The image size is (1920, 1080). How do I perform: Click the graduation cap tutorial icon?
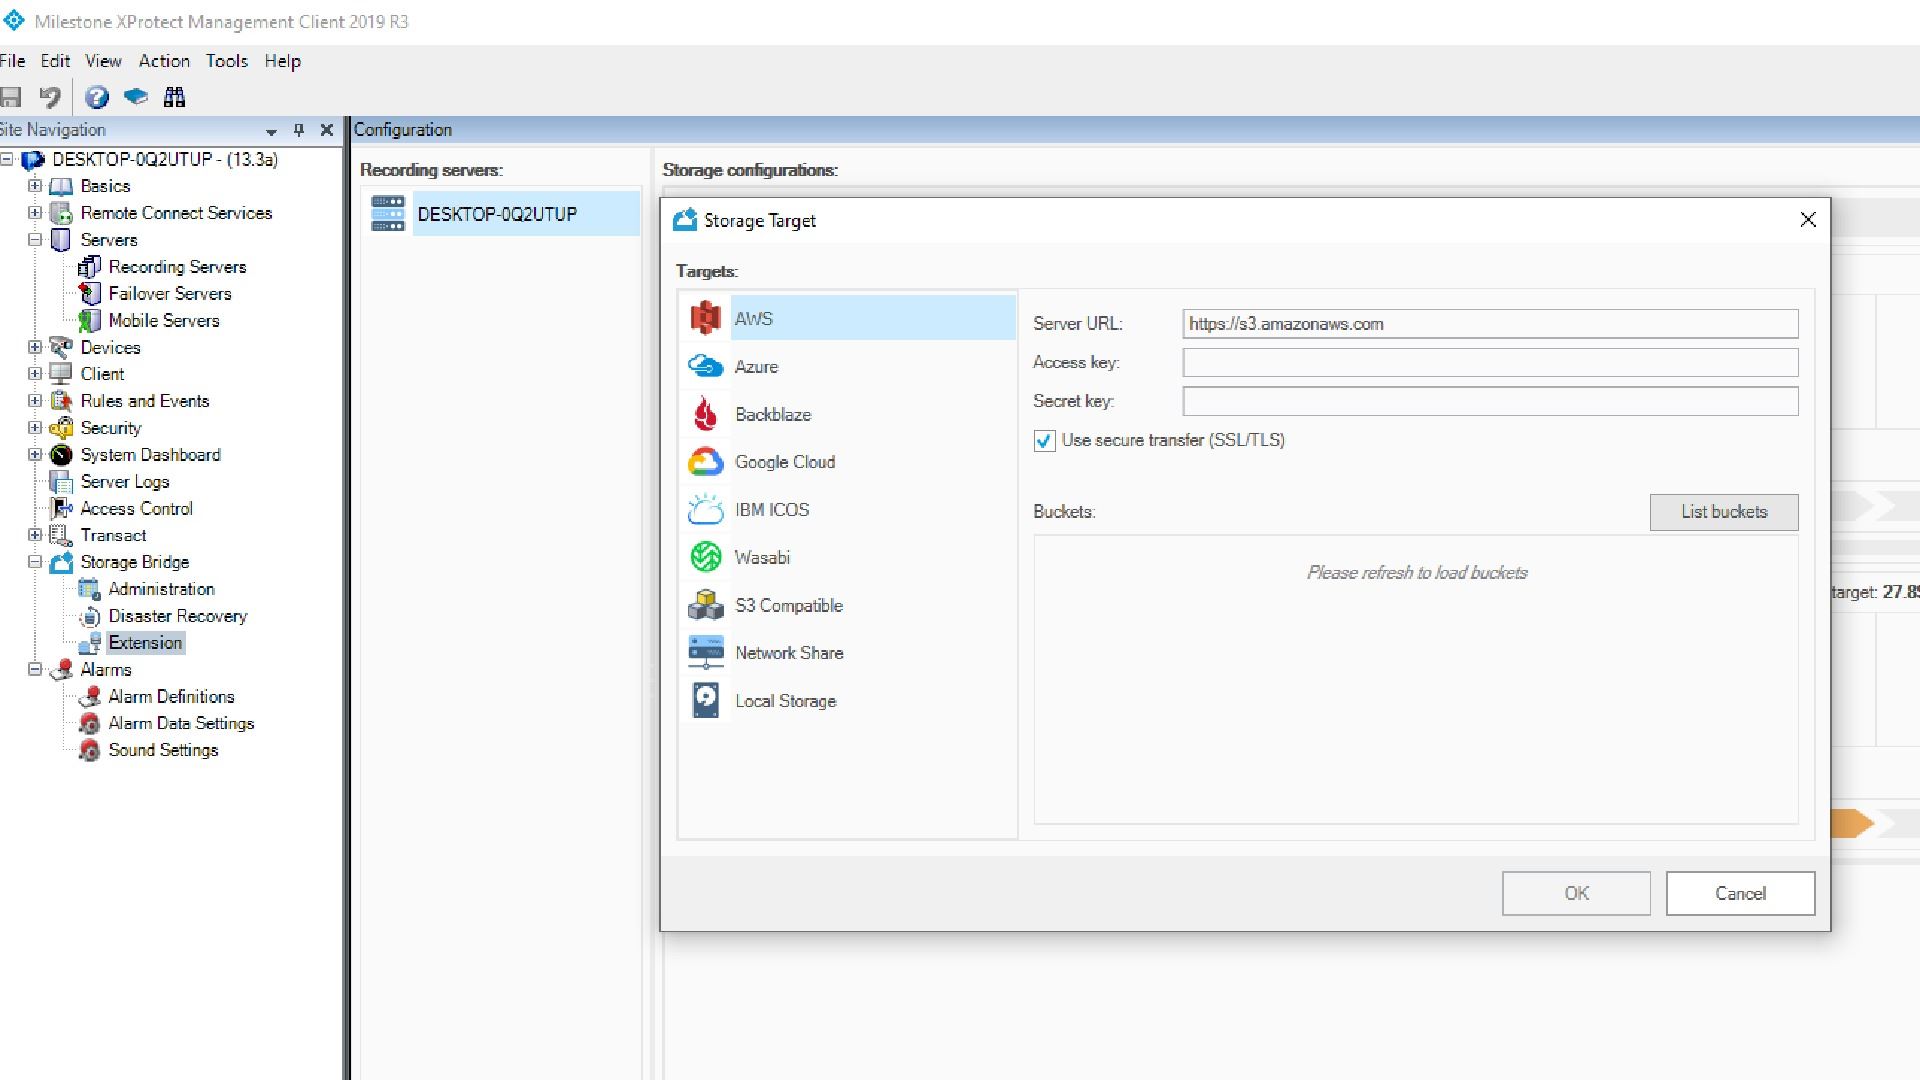[136, 96]
